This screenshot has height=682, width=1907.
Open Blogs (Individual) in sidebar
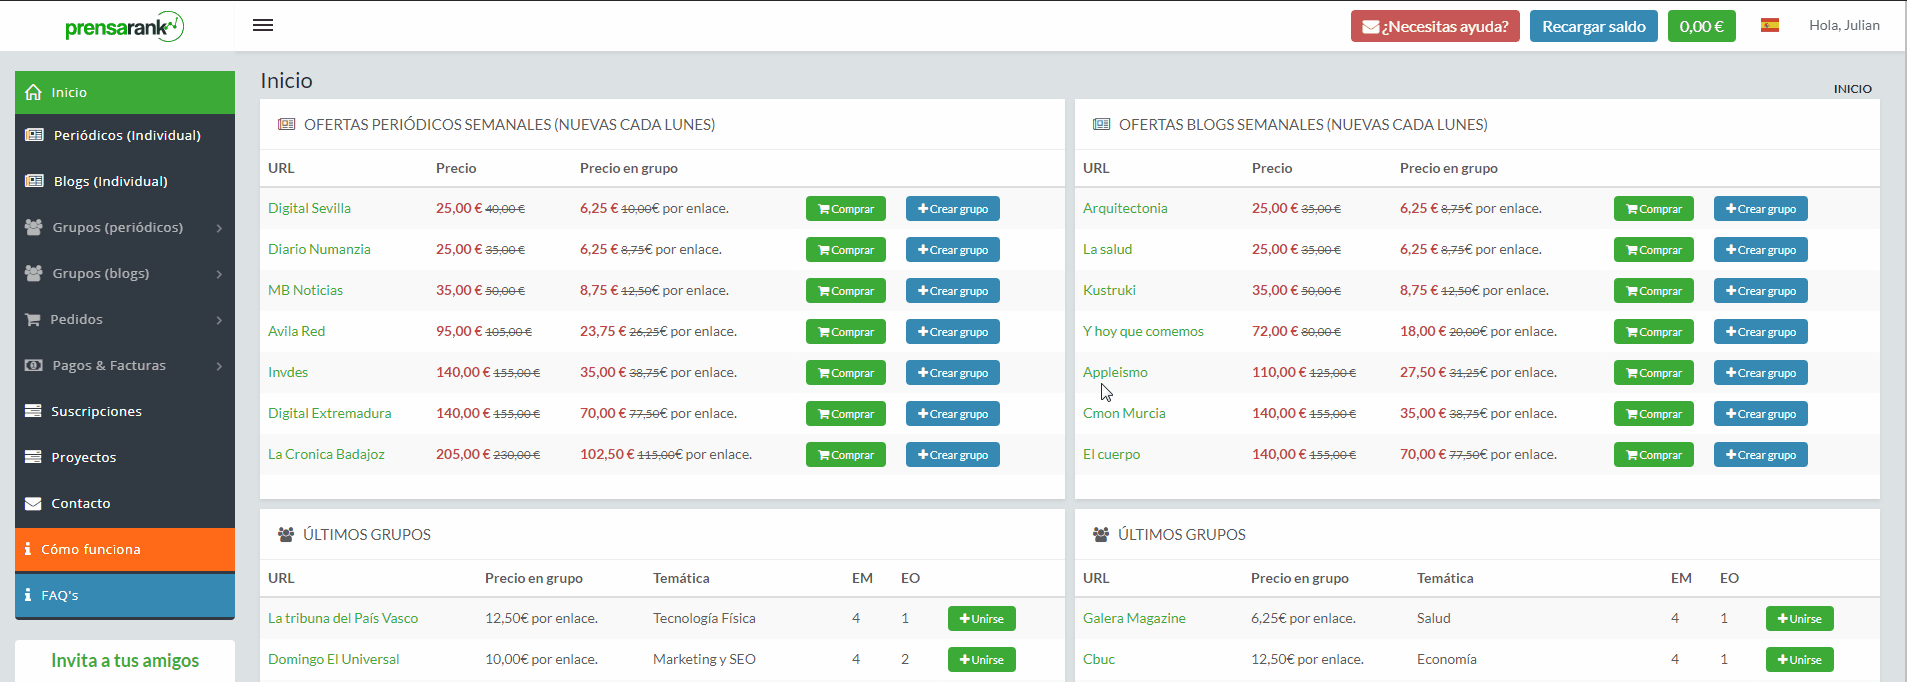pos(125,181)
